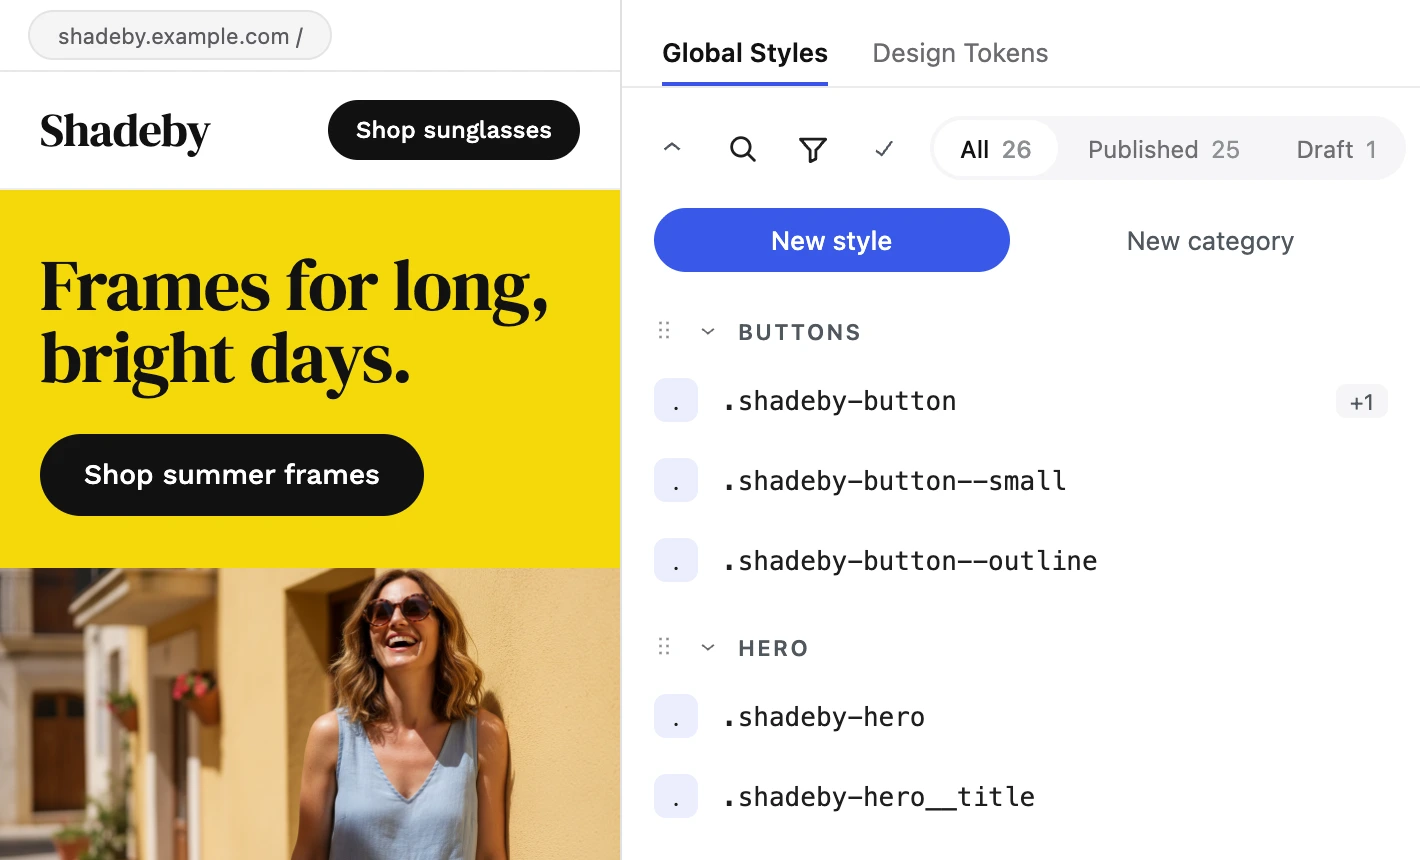
Task: Open search with the magnifier icon
Action: click(742, 149)
